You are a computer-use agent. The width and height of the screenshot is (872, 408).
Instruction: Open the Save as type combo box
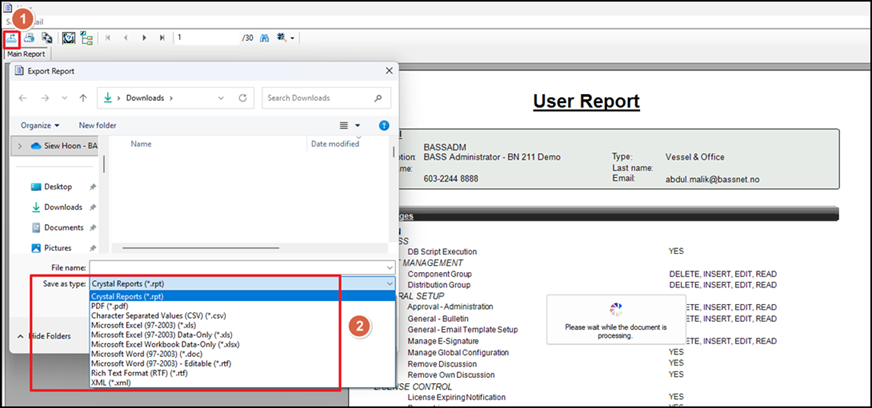click(242, 283)
